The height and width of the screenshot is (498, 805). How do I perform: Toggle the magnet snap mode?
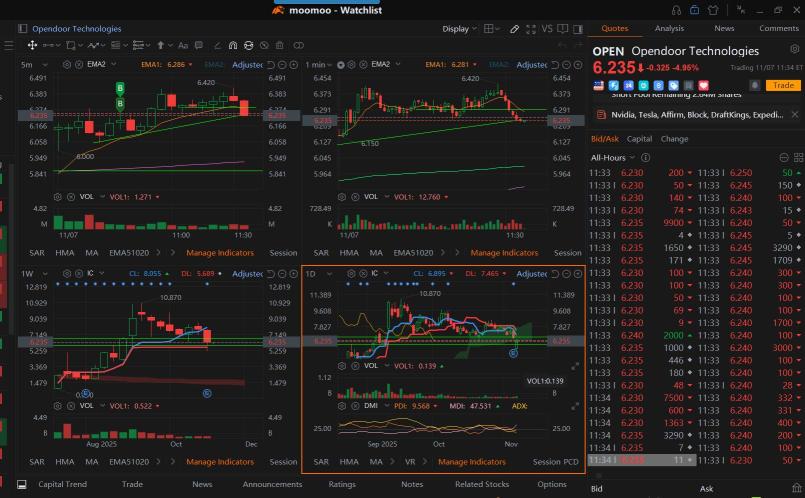point(233,45)
